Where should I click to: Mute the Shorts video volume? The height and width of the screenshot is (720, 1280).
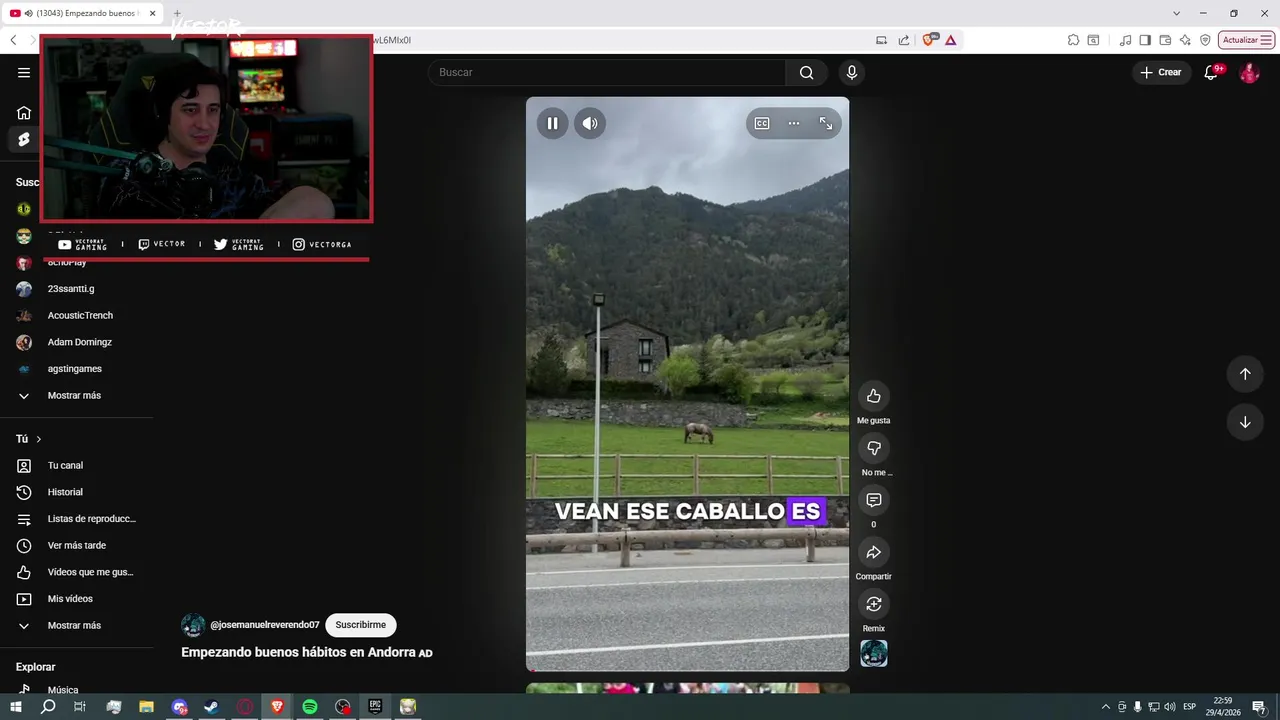590,123
